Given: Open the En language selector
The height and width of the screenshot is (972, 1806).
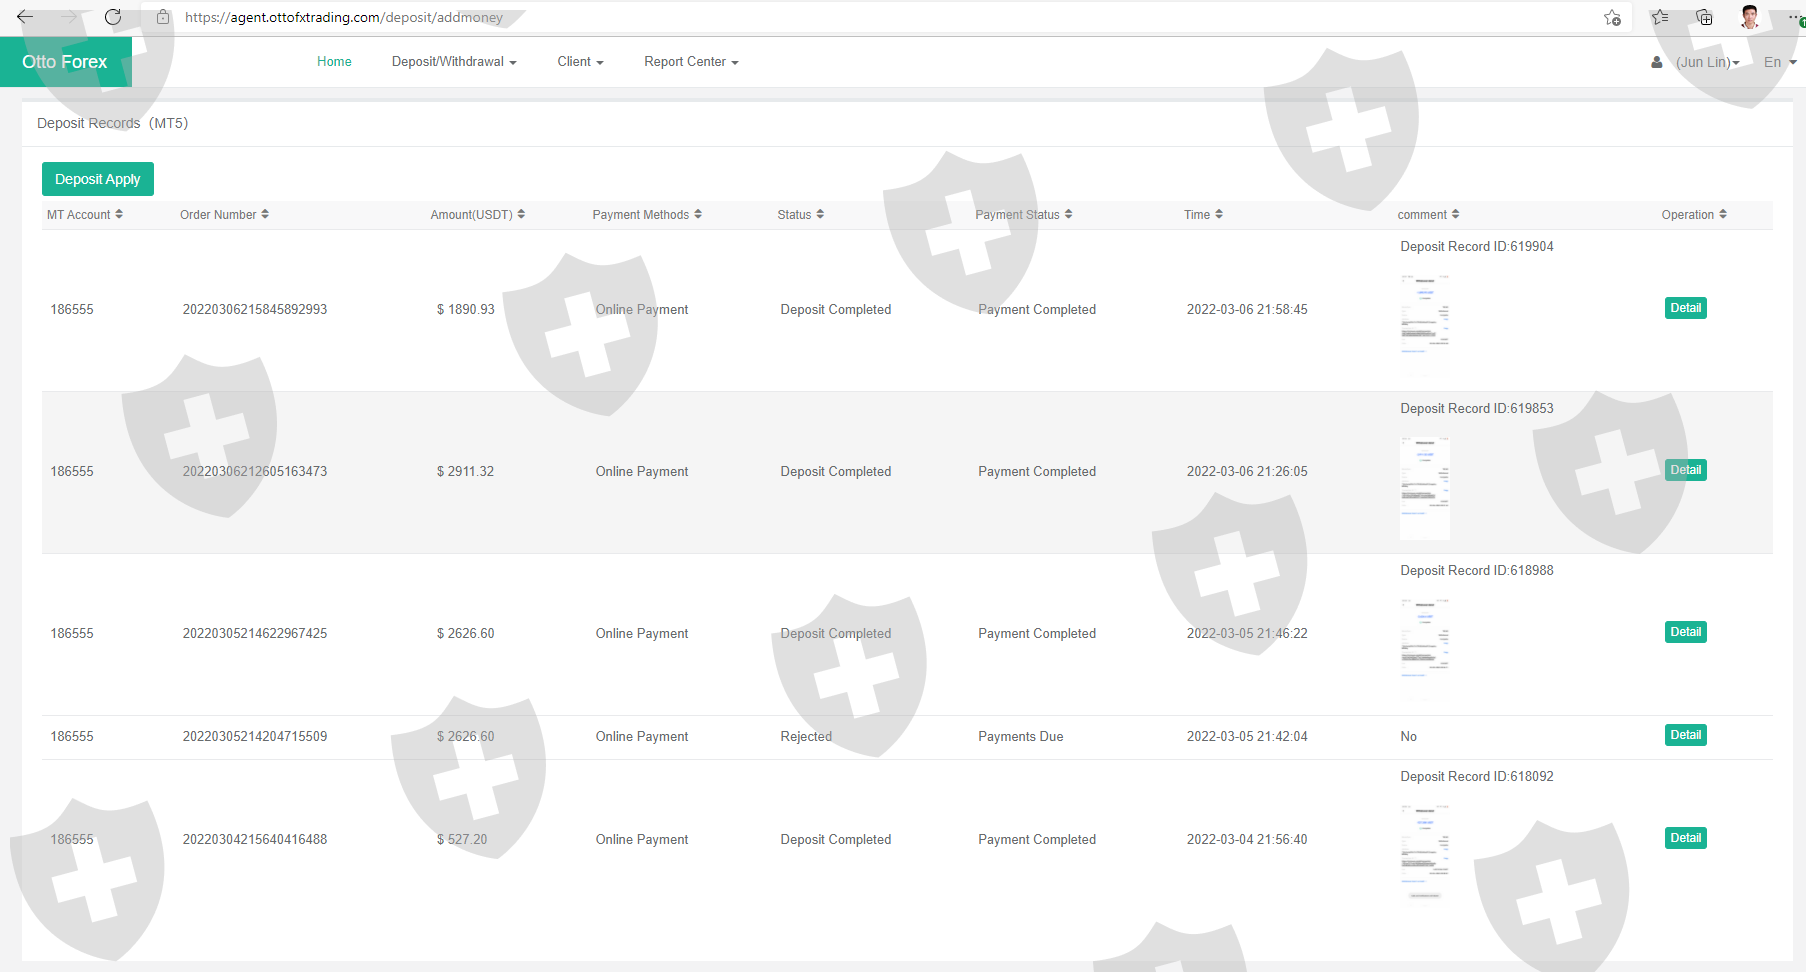Looking at the screenshot, I should [1779, 62].
